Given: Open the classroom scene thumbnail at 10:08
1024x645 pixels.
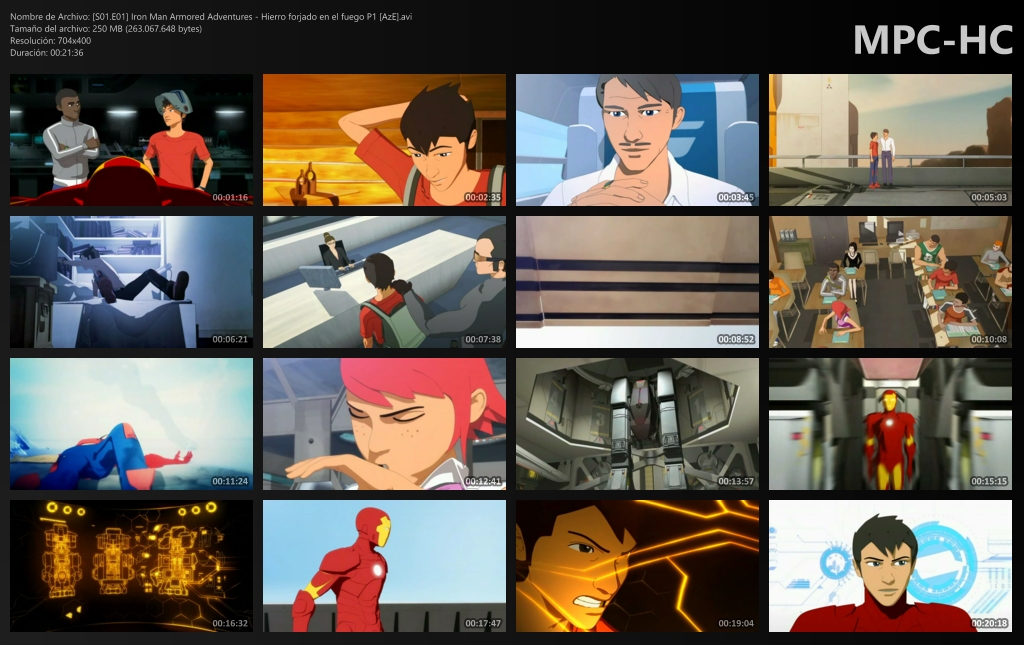Looking at the screenshot, I should coord(889,281).
